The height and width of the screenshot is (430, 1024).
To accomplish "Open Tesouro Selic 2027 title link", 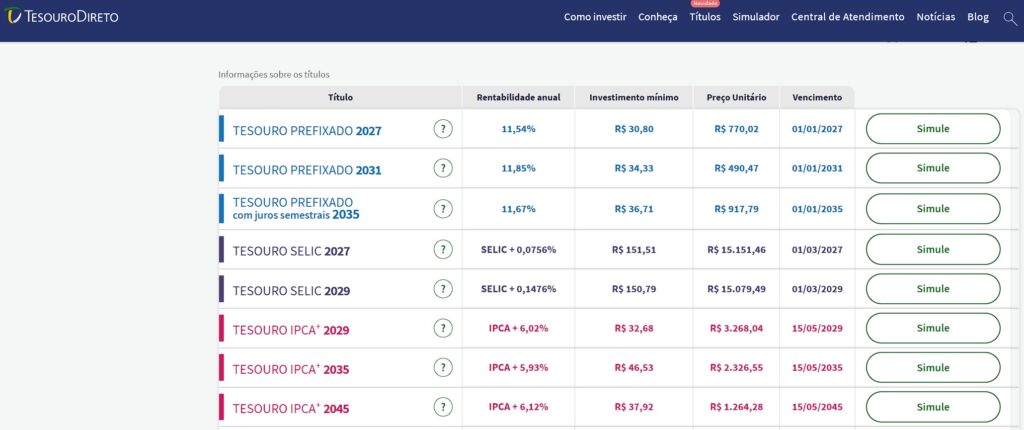I will [291, 251].
